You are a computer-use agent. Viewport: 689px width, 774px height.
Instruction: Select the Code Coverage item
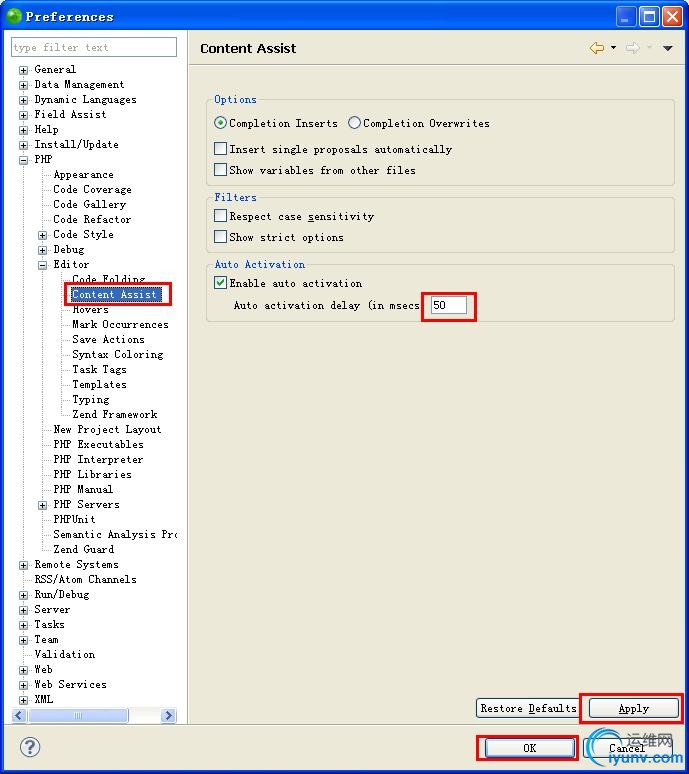[92, 189]
